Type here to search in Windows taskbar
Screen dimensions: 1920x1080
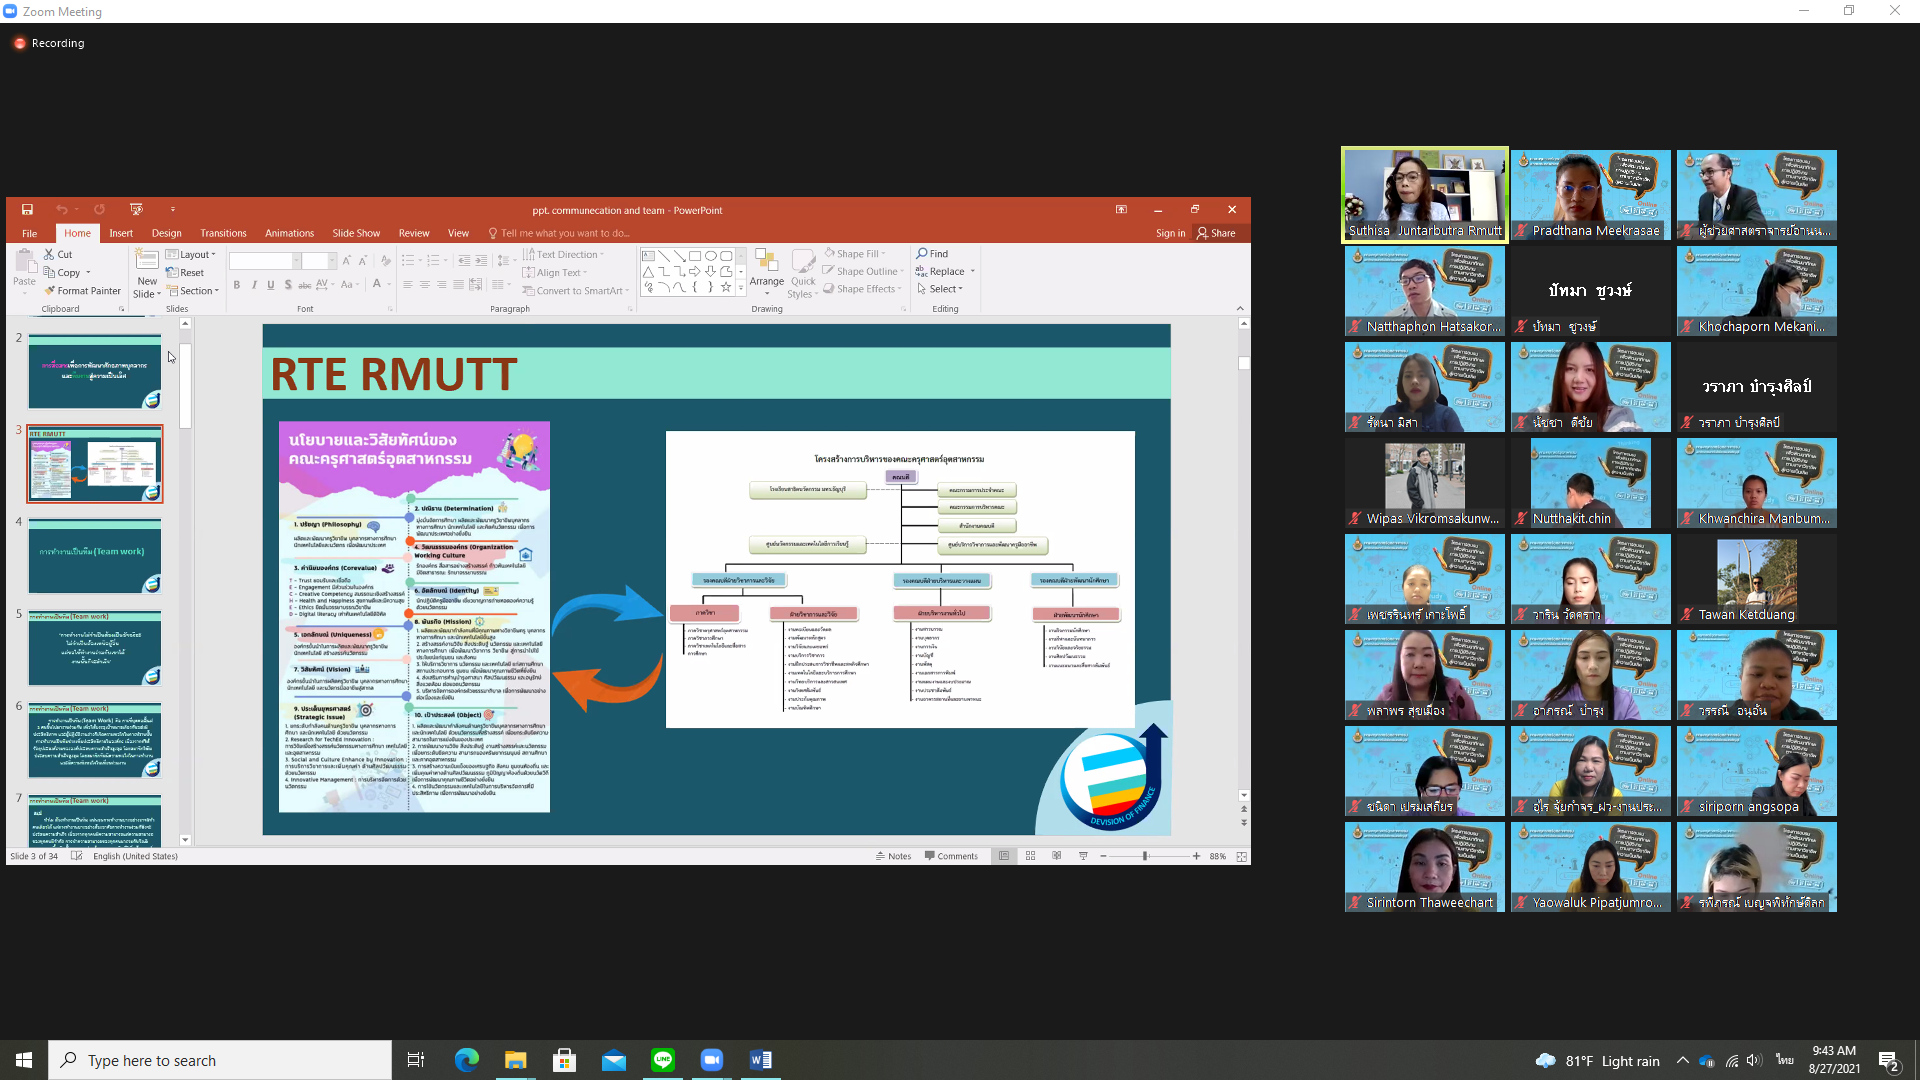pyautogui.click(x=220, y=1060)
